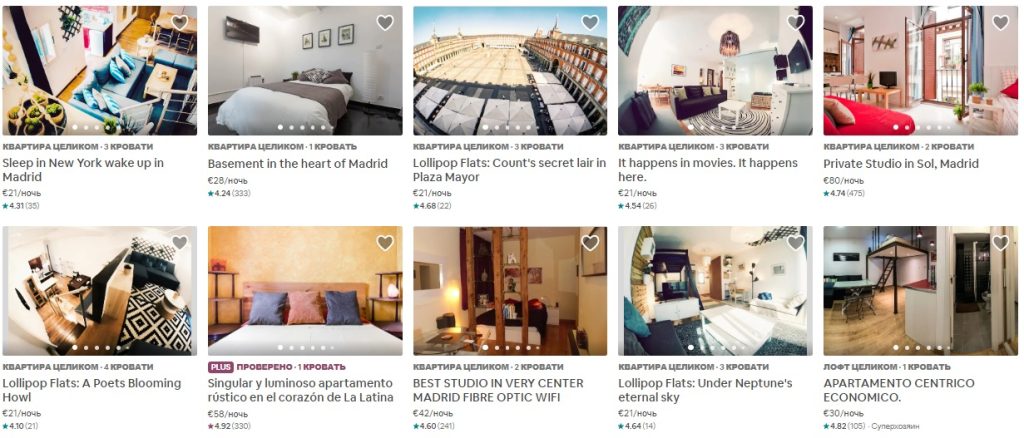This screenshot has height=438, width=1024.
Task: Open 'Sleep in New York wake up in Madrid' title
Action: (x=83, y=170)
